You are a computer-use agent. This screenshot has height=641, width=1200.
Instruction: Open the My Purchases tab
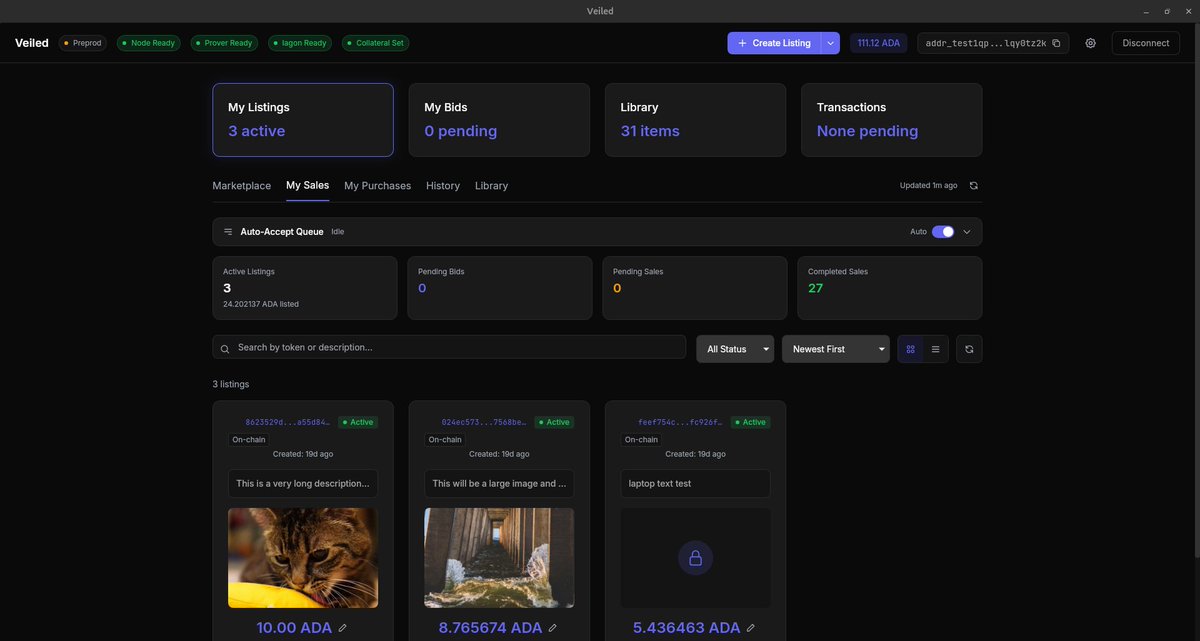click(377, 186)
